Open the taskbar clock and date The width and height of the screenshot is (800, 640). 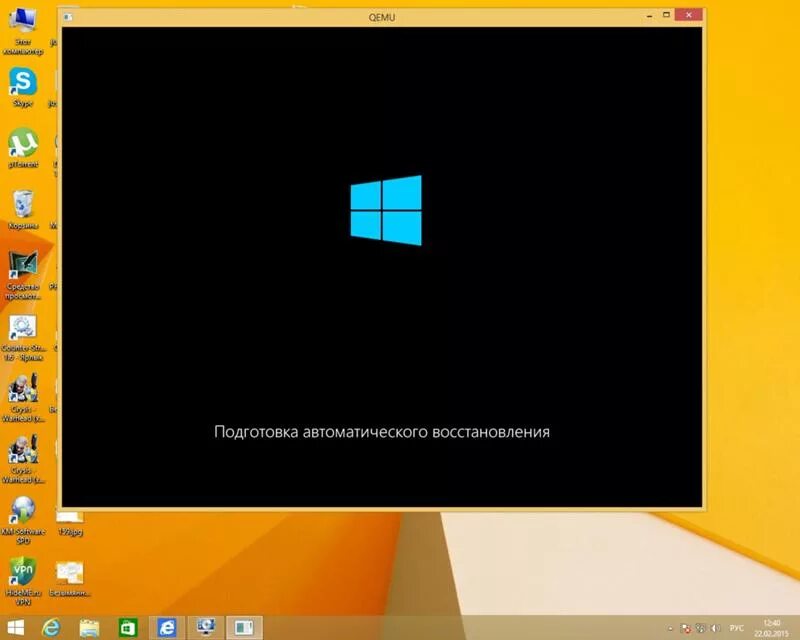click(771, 628)
